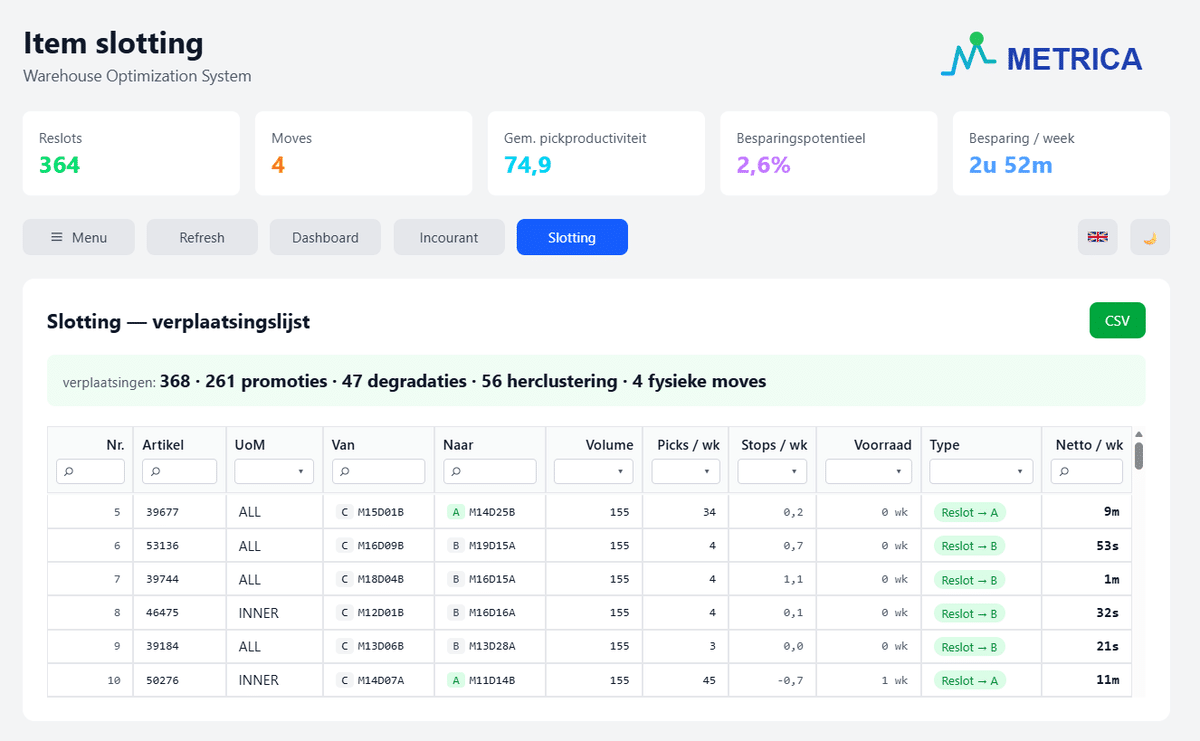The height and width of the screenshot is (741, 1200).
Task: Focus the Artikel column search field
Action: [180, 471]
